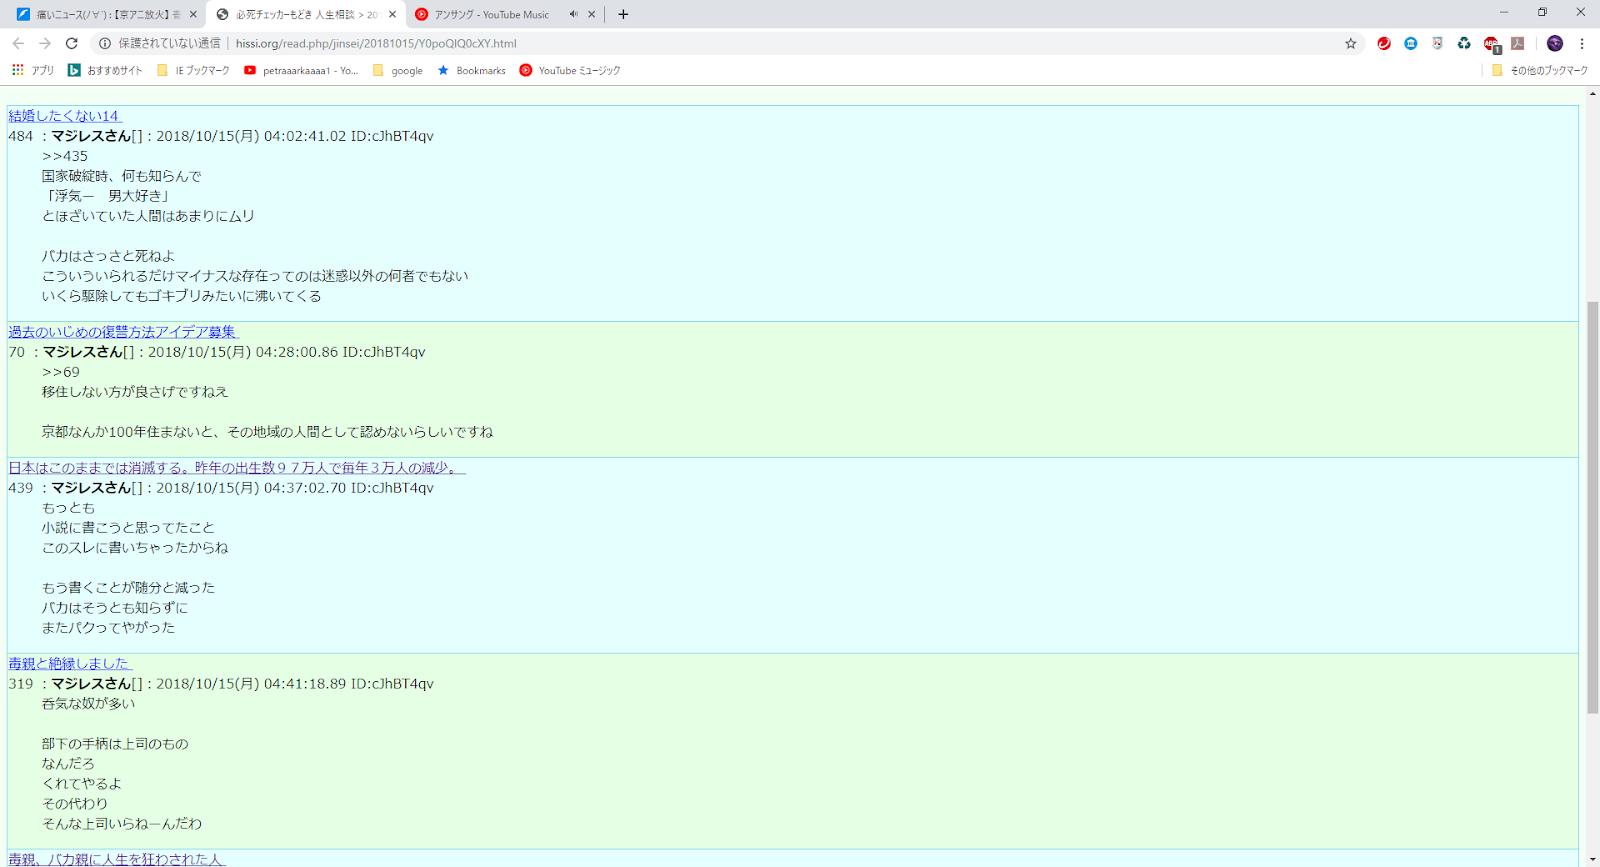This screenshot has height=867, width=1600.
Task: Open the IE ブックマーク folder
Action: point(193,70)
